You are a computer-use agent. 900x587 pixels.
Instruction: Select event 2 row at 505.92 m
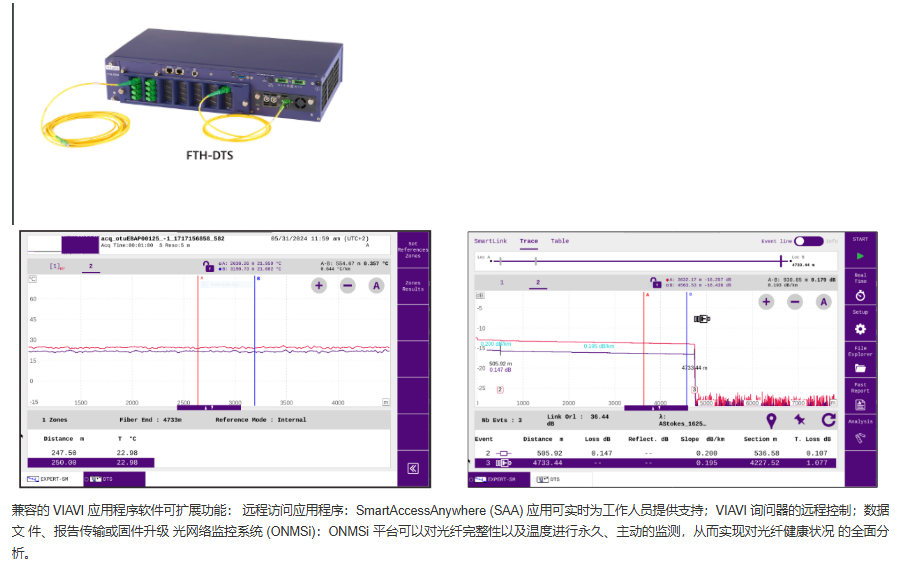pos(655,453)
